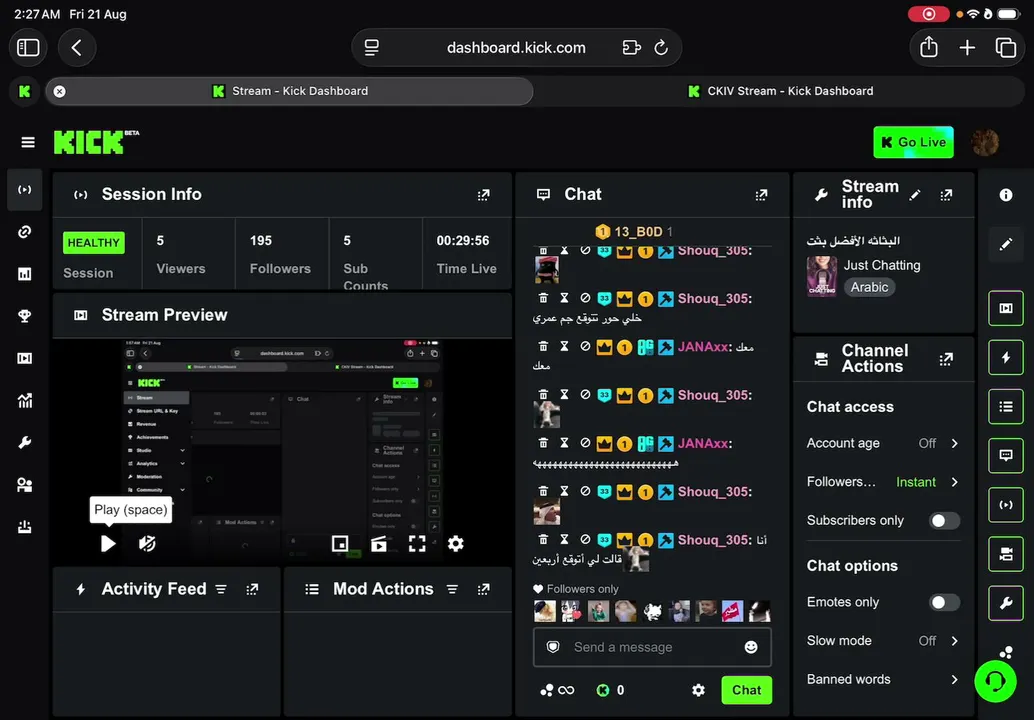
Task: Open the hamburger menu beside KICK logo
Action: coord(28,142)
